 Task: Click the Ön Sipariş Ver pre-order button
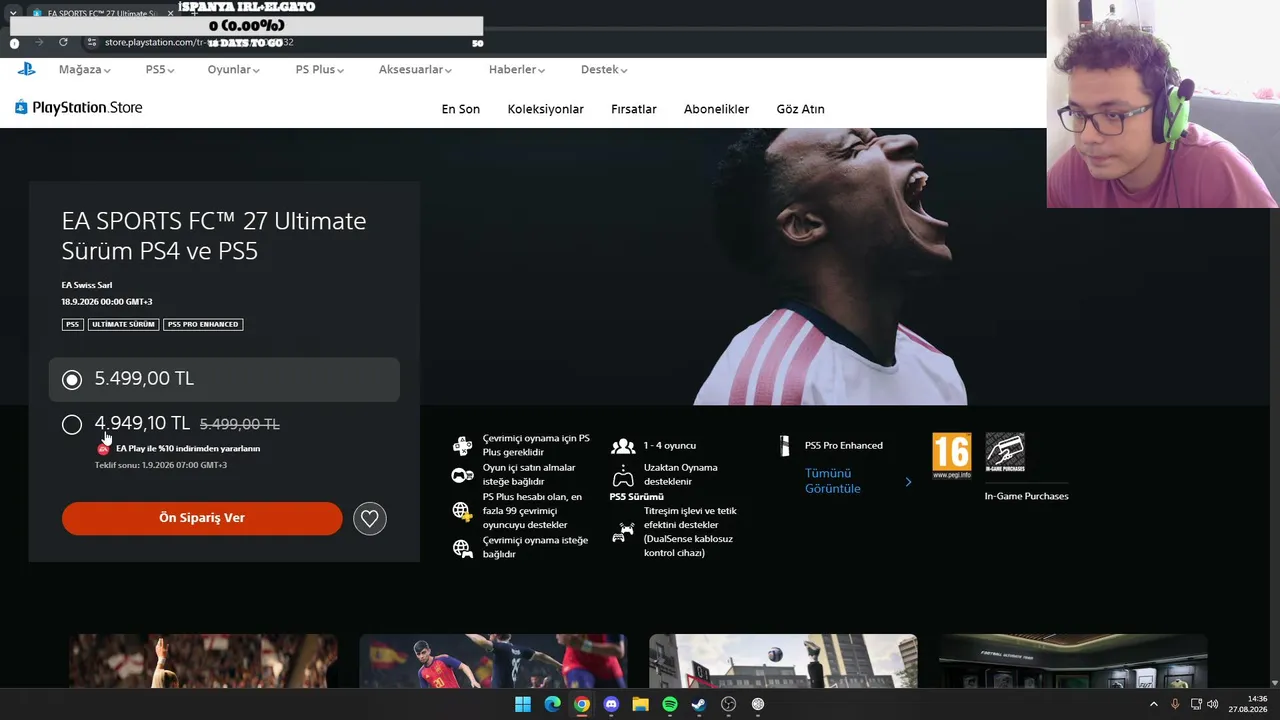202,518
